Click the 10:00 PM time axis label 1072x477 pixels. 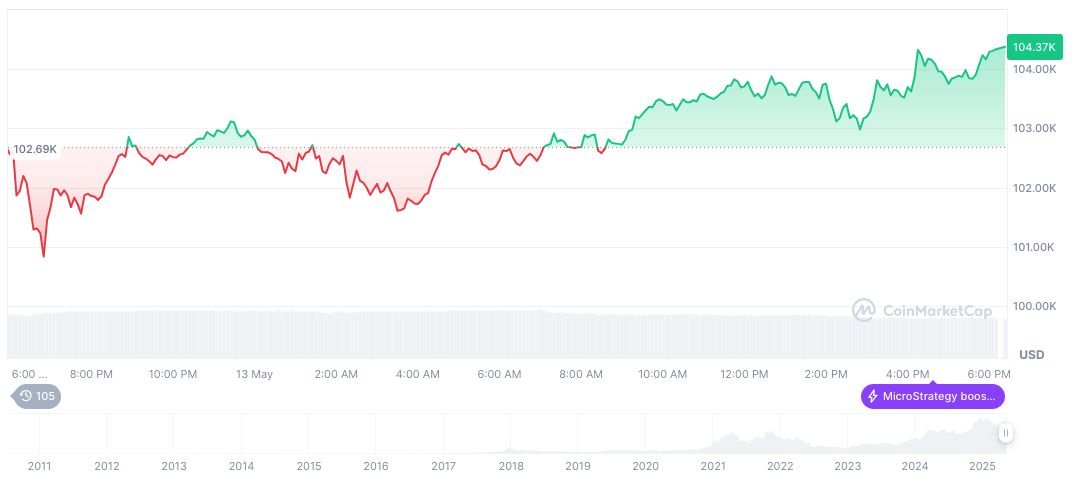click(x=173, y=374)
